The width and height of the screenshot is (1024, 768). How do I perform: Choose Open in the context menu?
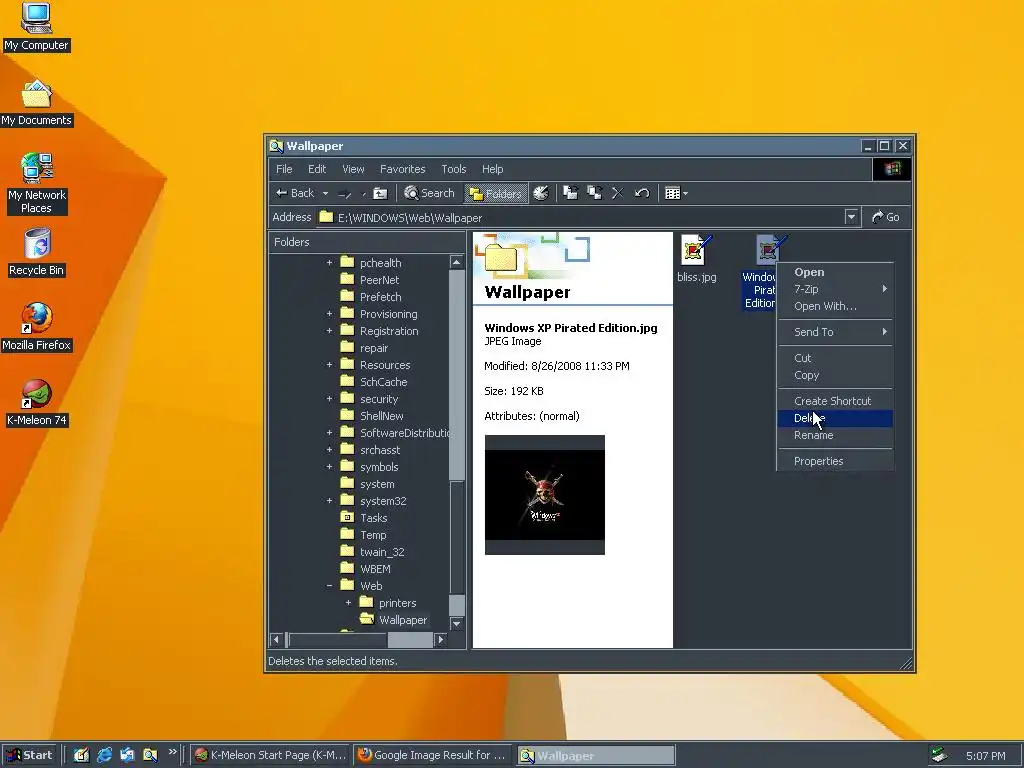tap(835, 272)
